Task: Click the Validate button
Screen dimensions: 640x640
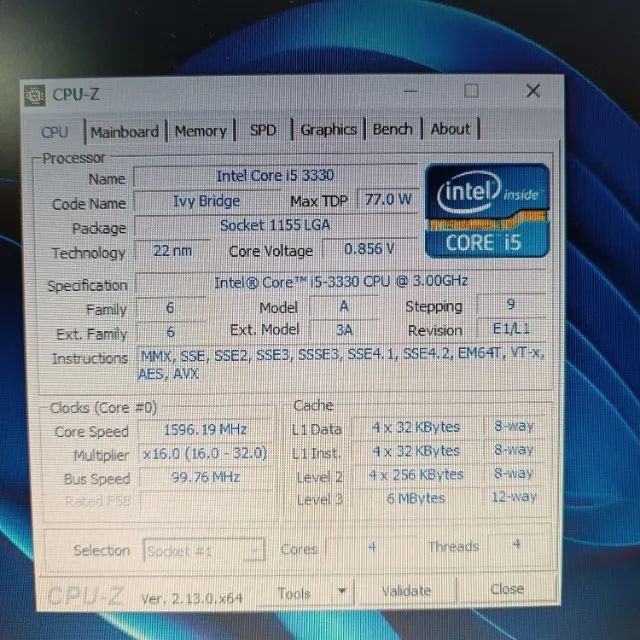Action: click(x=406, y=591)
